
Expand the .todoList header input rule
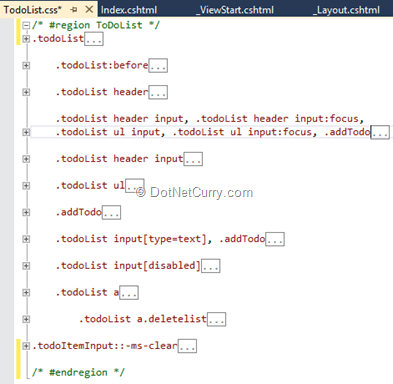[x=26, y=159]
